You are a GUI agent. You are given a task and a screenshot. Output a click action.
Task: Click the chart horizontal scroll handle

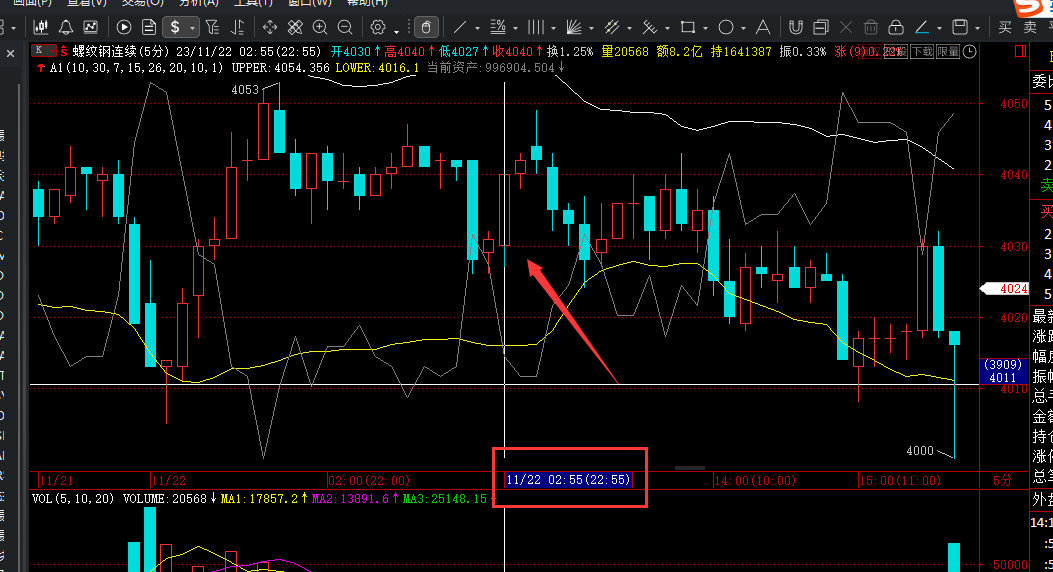(x=690, y=468)
